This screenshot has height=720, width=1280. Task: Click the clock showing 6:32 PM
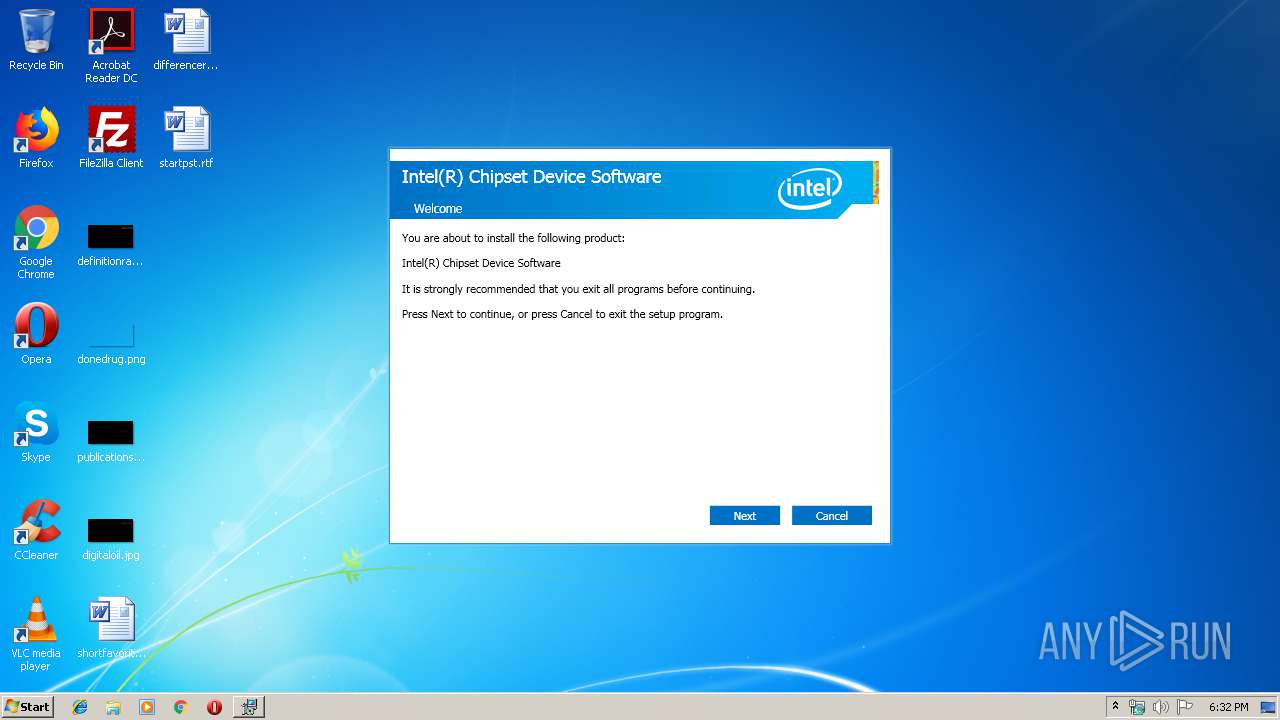click(x=1228, y=707)
